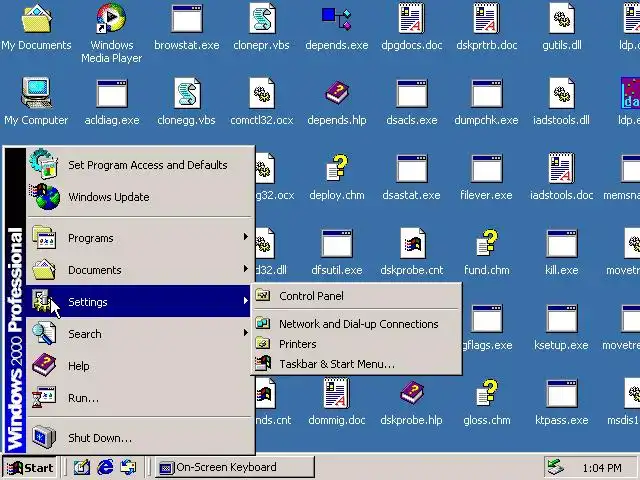Expand the Programs submenu arrow

point(245,237)
